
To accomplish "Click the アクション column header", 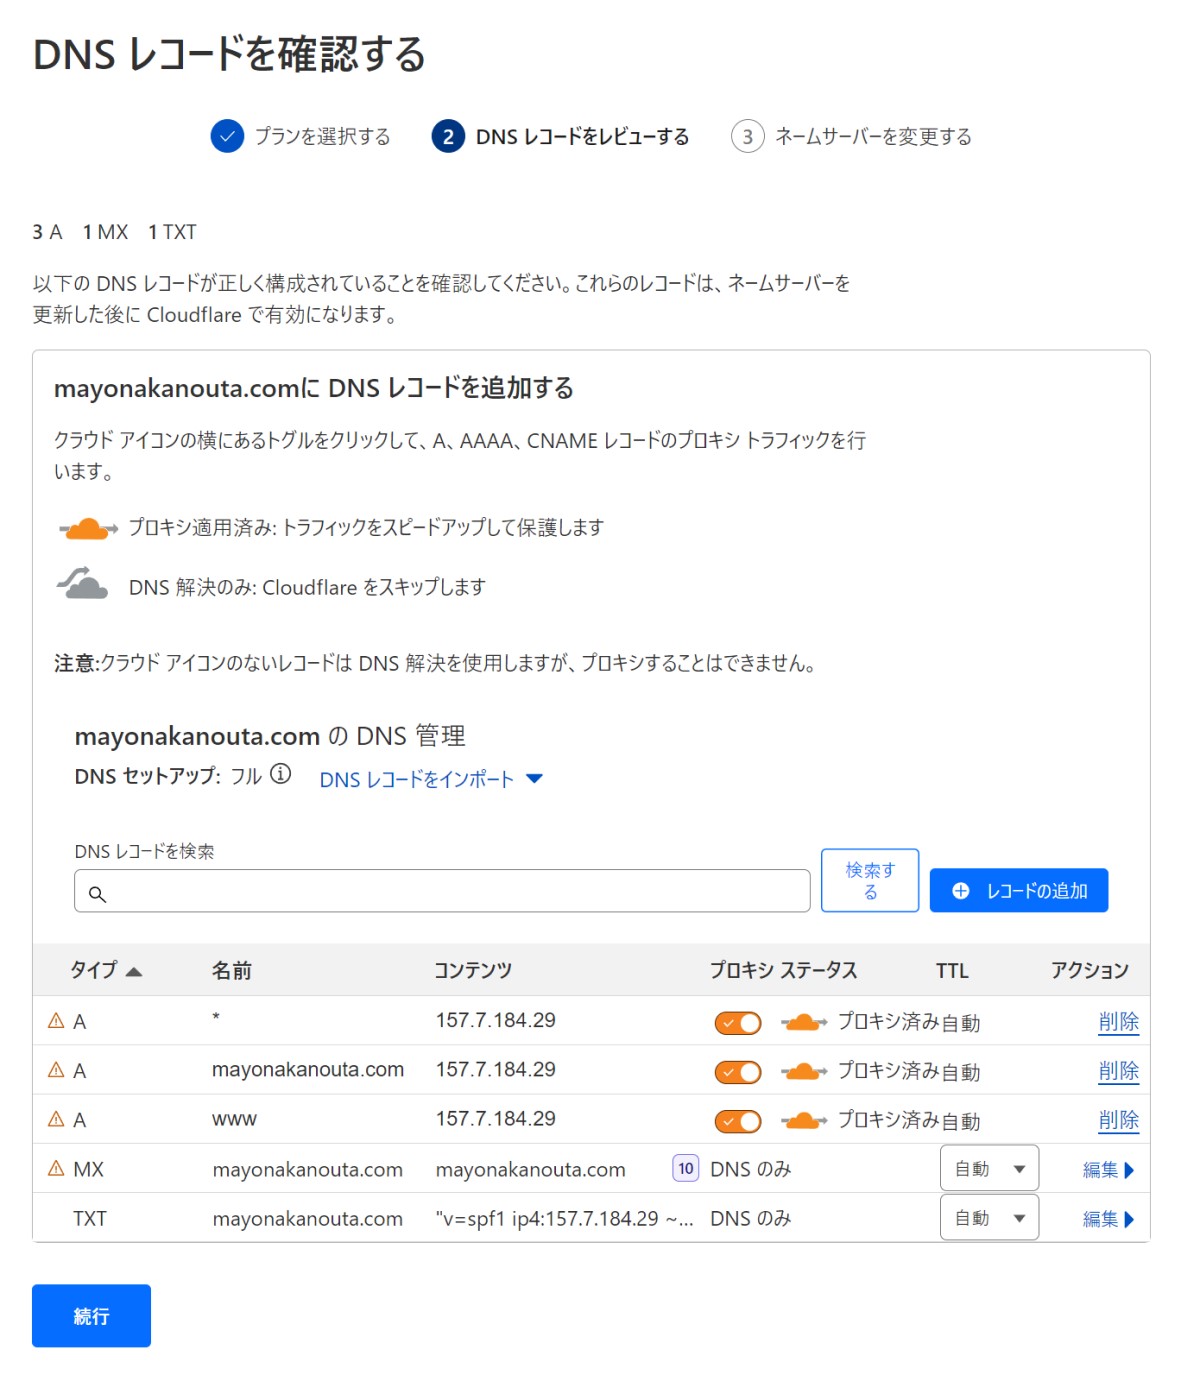I will point(1089,970).
